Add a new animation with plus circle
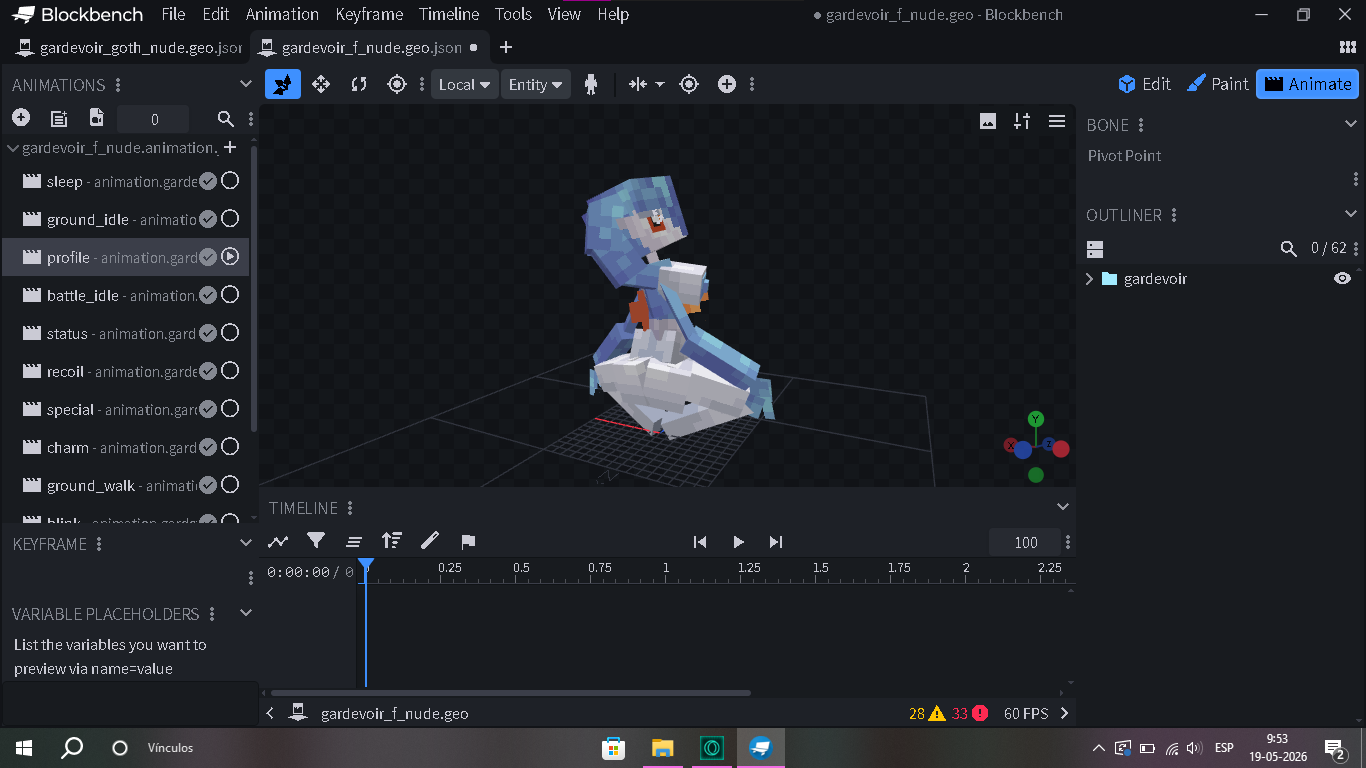 pos(21,118)
